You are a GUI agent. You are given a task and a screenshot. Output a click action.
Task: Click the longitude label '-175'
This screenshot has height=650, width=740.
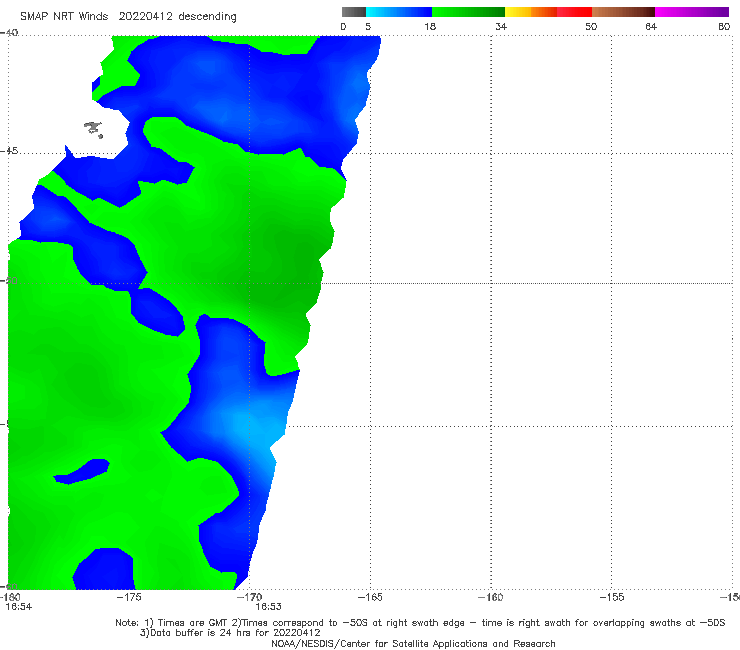coord(129,597)
